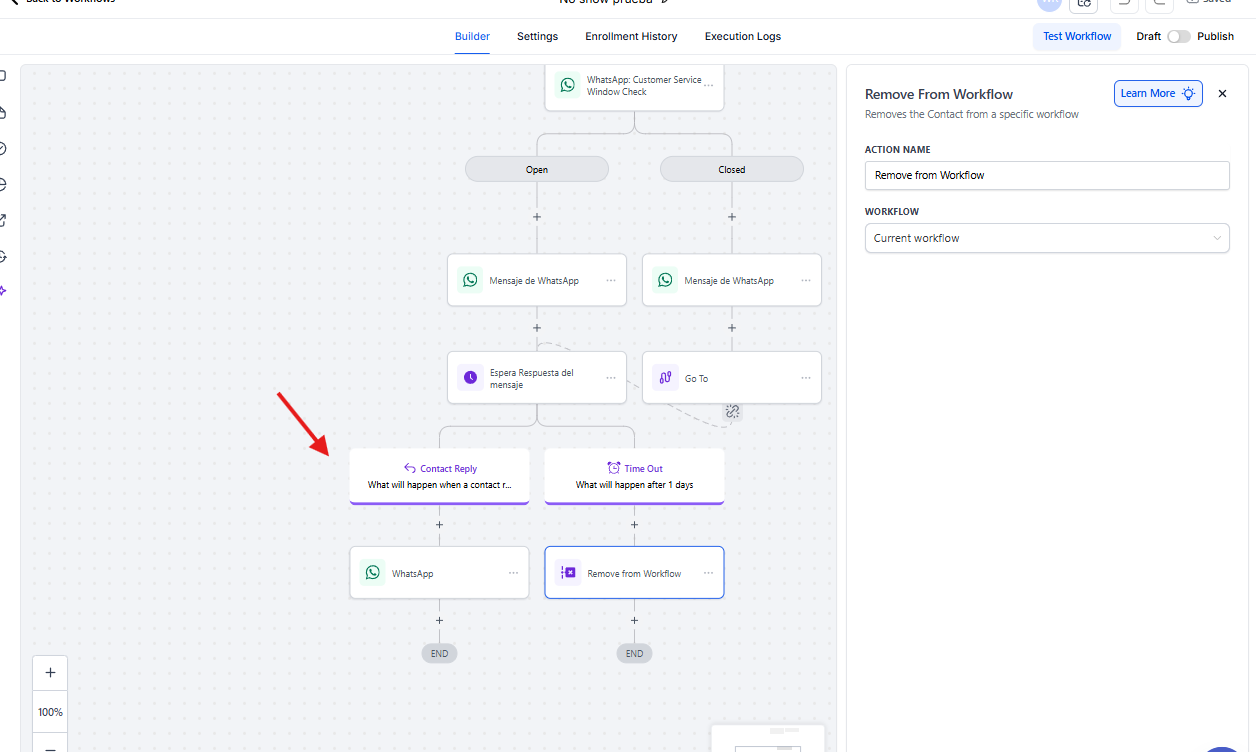1256x752 pixels.
Task: Click the Test Workflow button
Action: coord(1076,36)
